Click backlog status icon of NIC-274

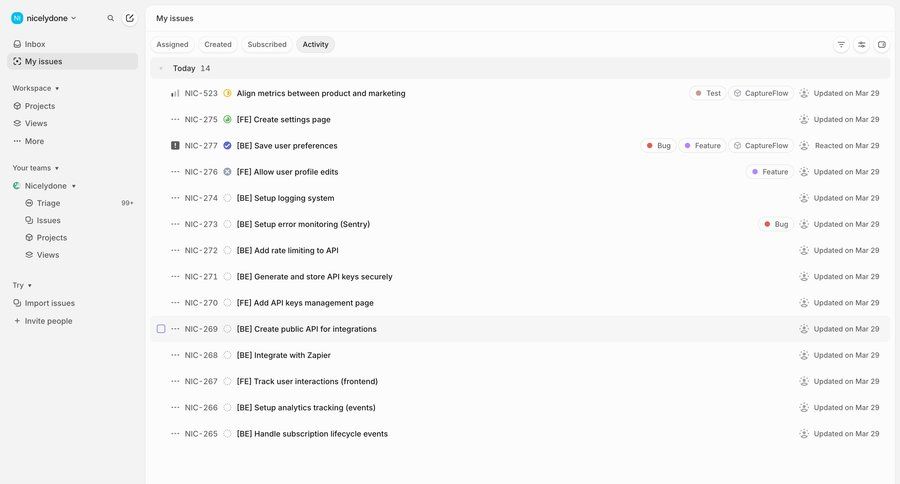click(x=227, y=198)
